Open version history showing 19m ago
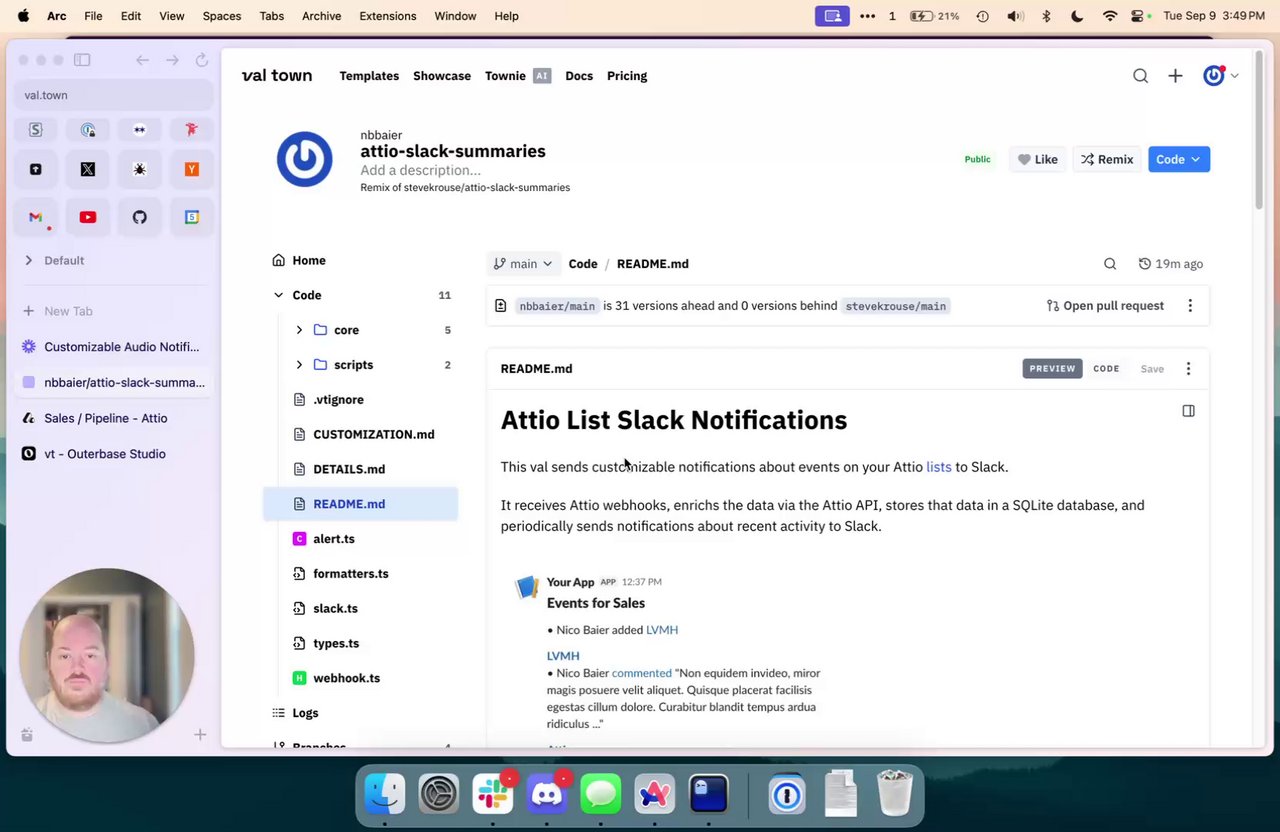Viewport: 1280px width, 832px height. coord(1170,264)
